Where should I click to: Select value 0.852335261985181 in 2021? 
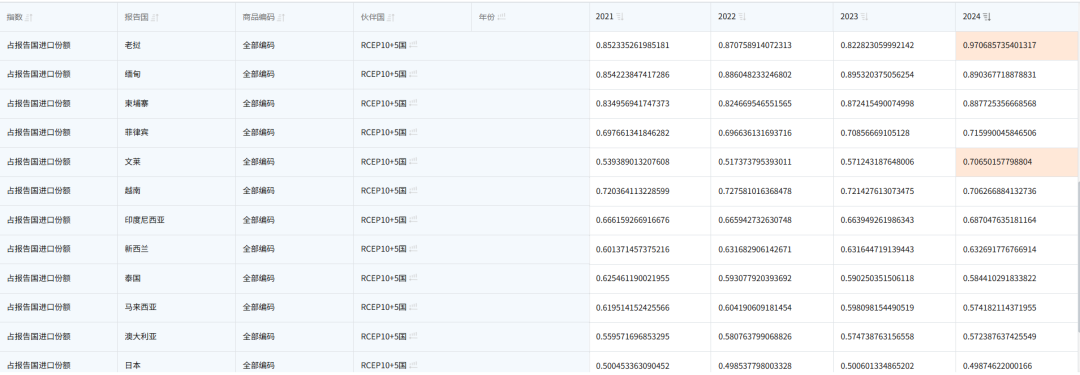pos(632,45)
